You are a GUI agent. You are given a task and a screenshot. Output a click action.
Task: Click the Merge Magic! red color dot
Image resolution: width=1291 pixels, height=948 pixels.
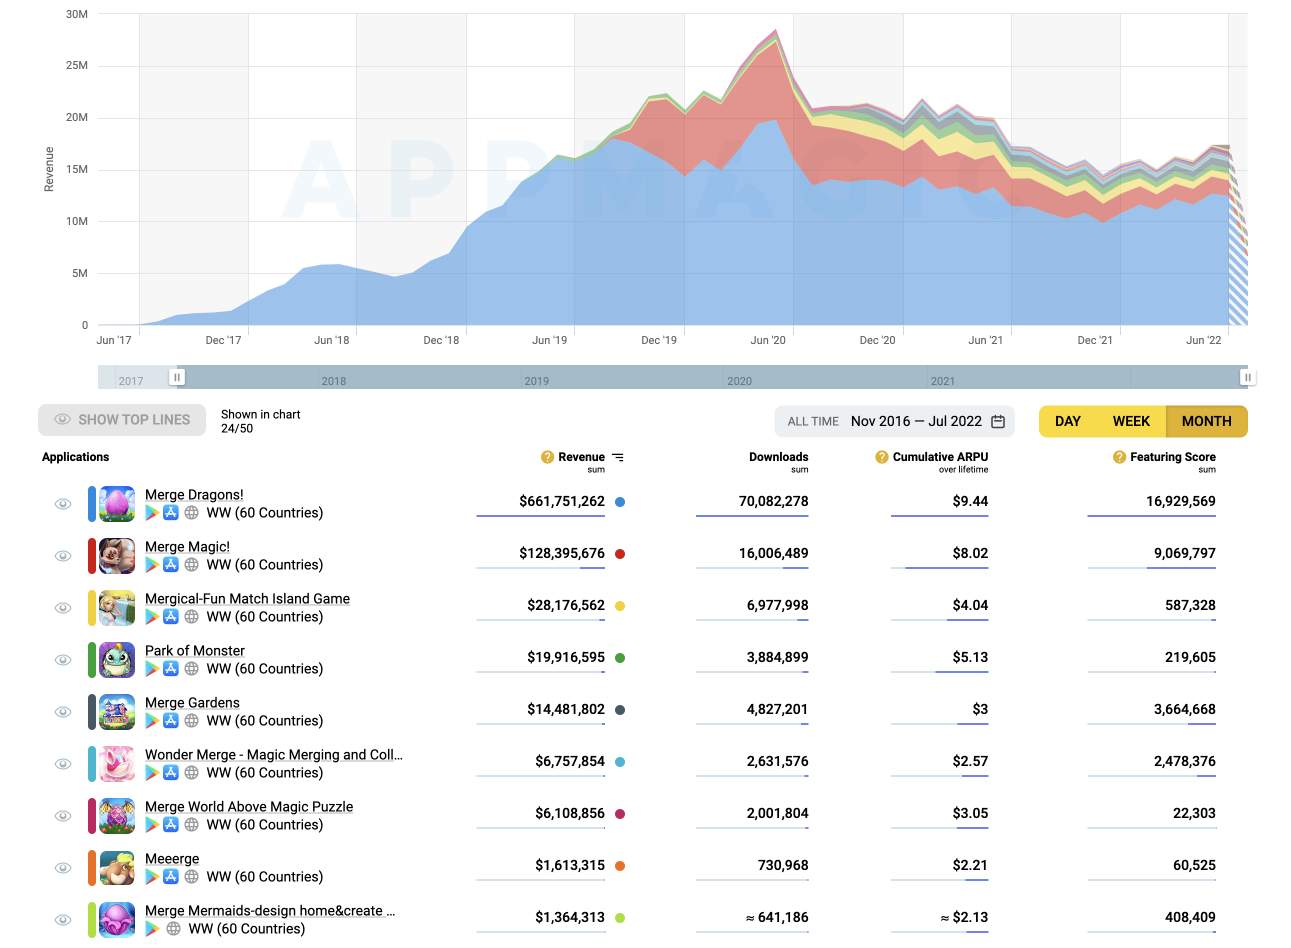coord(620,554)
